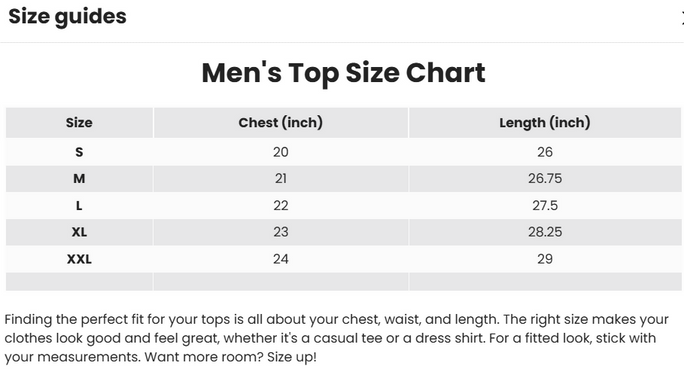The height and width of the screenshot is (378, 684).
Task: Click the fit advice paragraph text
Action: click(x=336, y=338)
